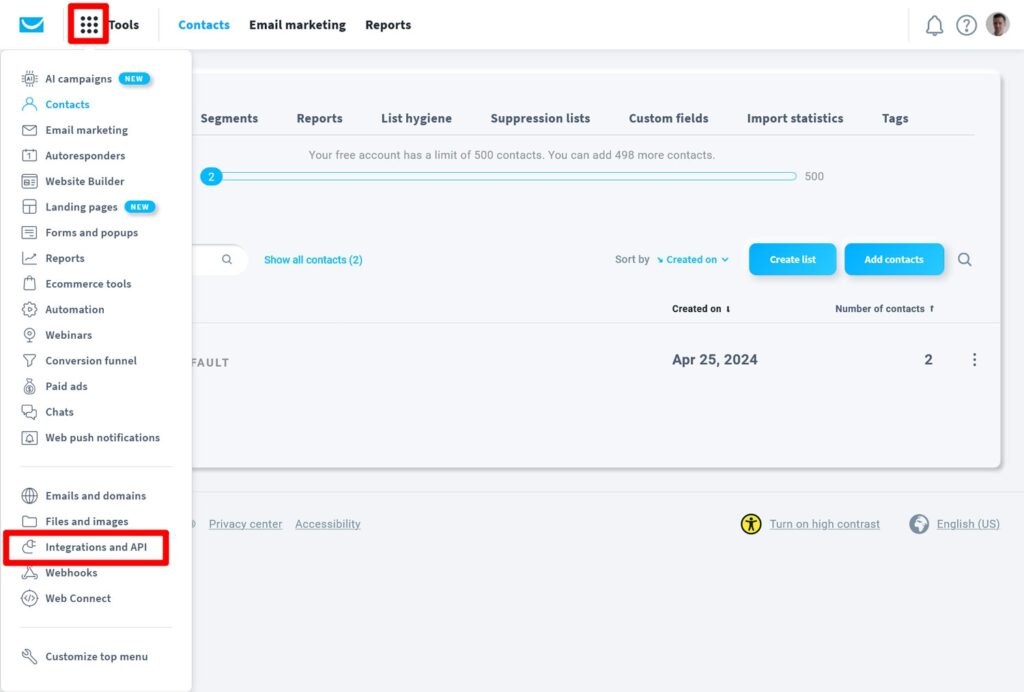Viewport: 1024px width, 692px height.
Task: Open the English (US) language dropdown
Action: [x=966, y=524]
